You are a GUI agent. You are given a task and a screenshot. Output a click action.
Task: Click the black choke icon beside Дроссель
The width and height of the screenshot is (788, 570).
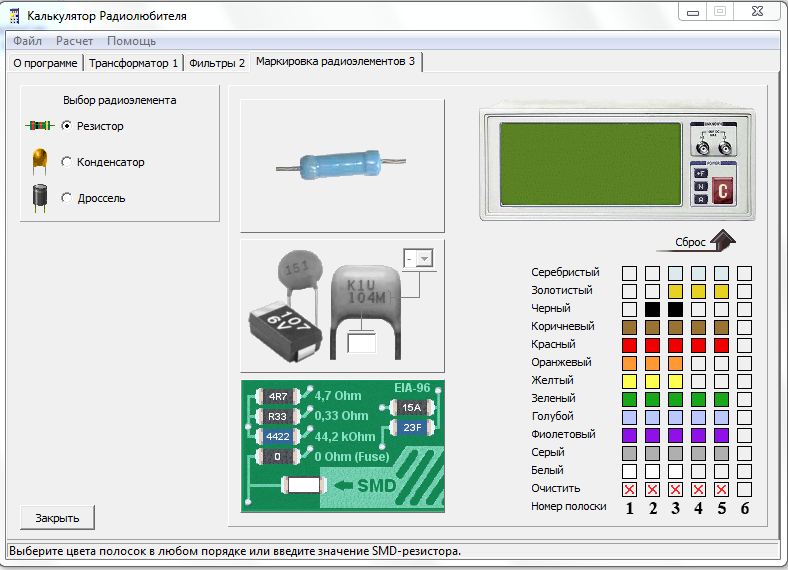(40, 197)
